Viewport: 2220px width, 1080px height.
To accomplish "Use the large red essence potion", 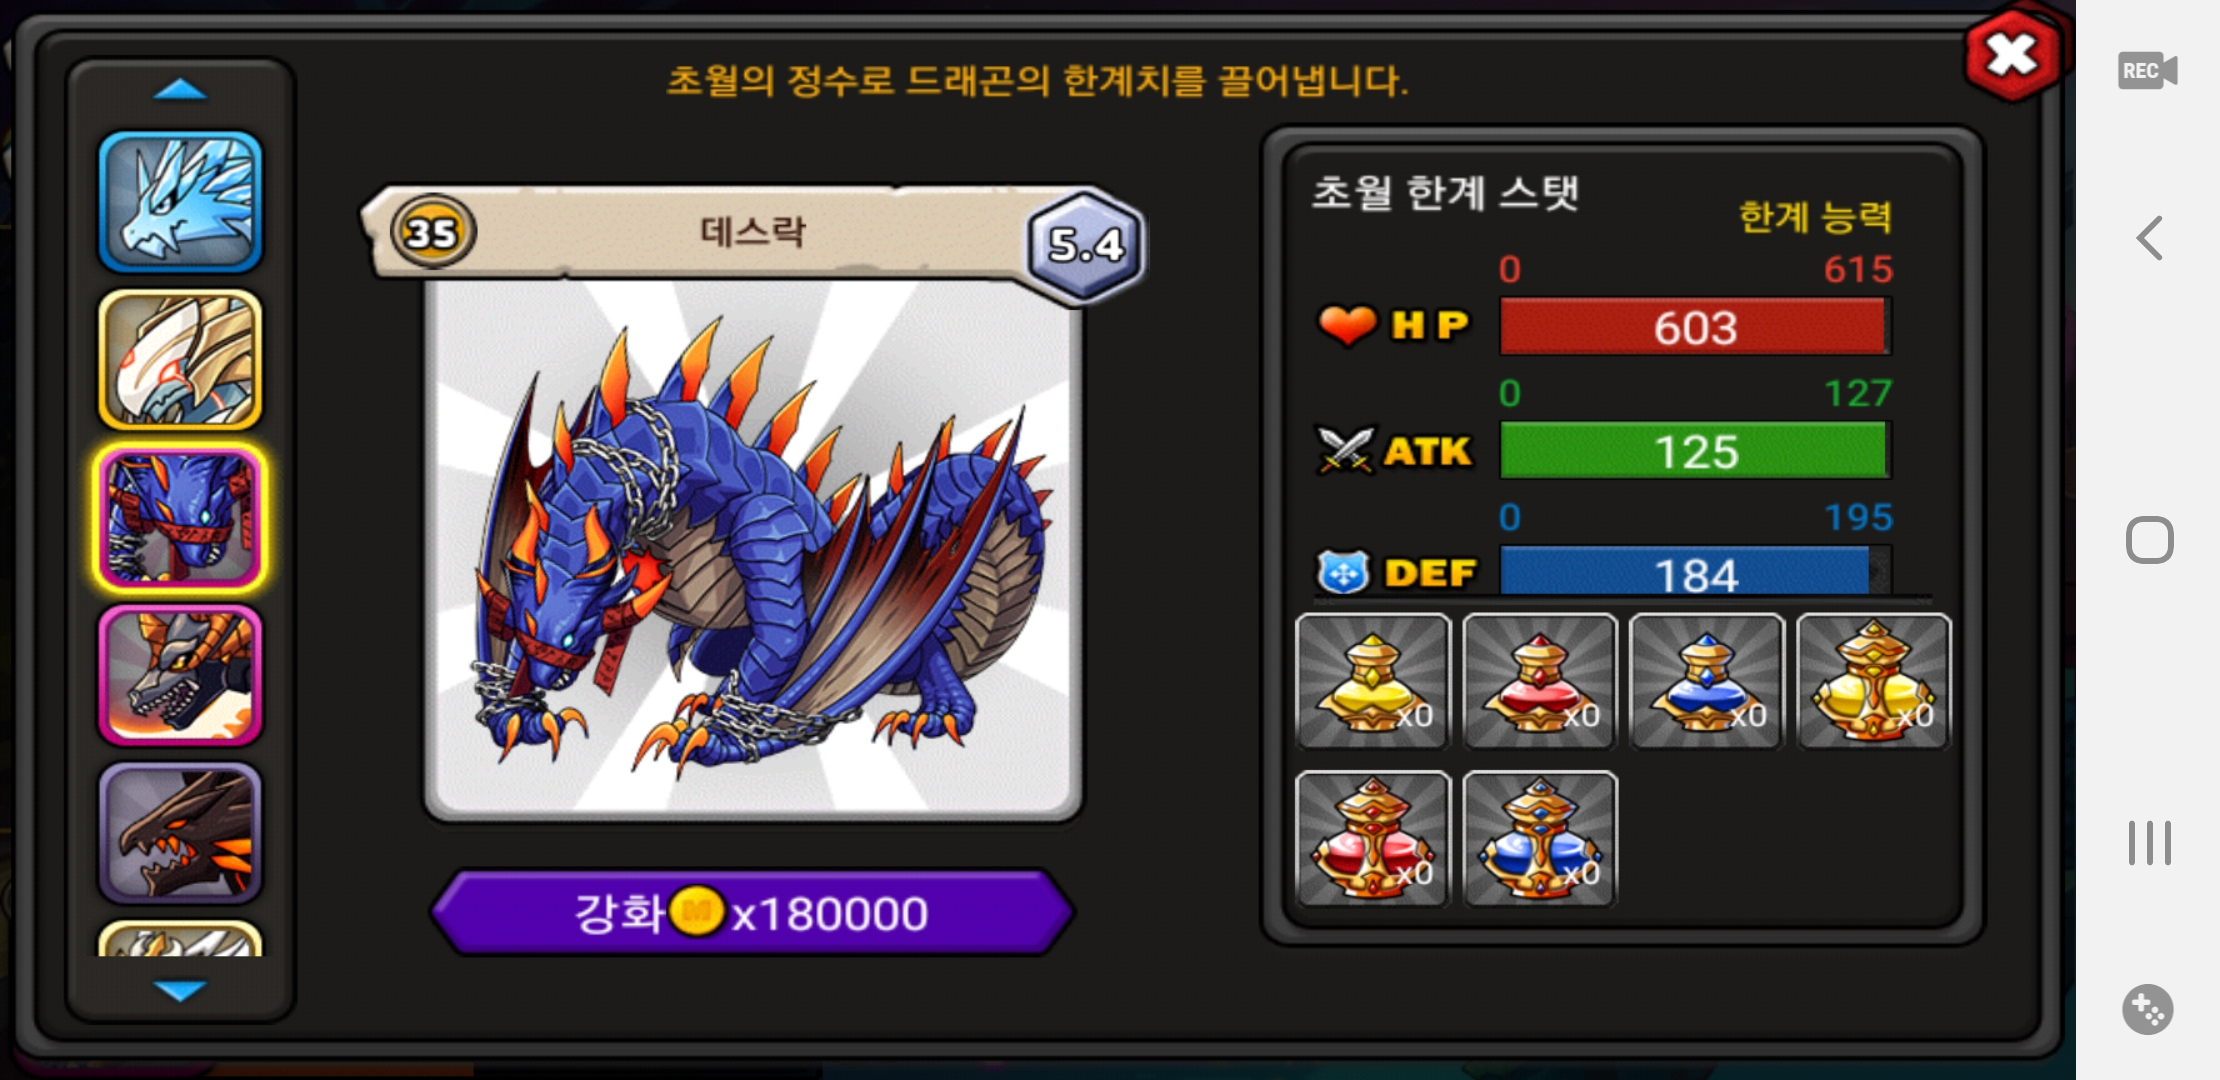I will (1373, 839).
